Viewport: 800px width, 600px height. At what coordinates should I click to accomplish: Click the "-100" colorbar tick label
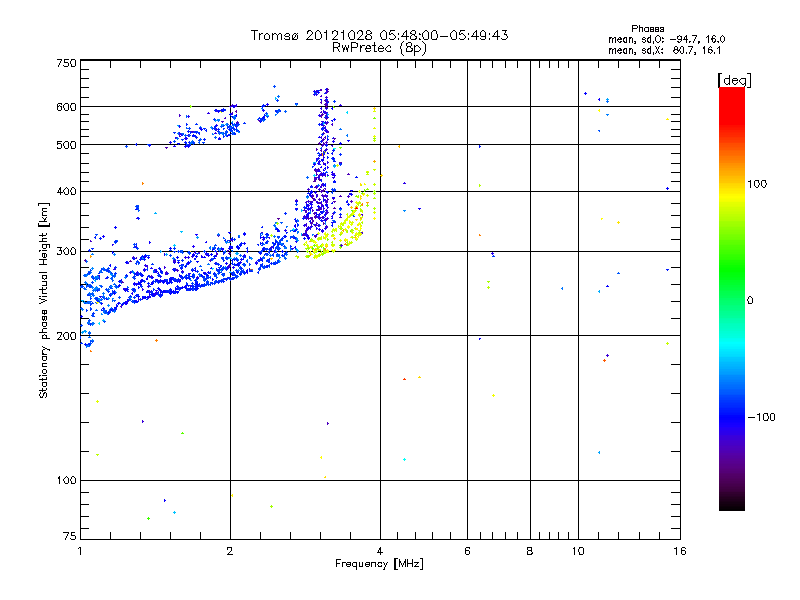click(761, 417)
